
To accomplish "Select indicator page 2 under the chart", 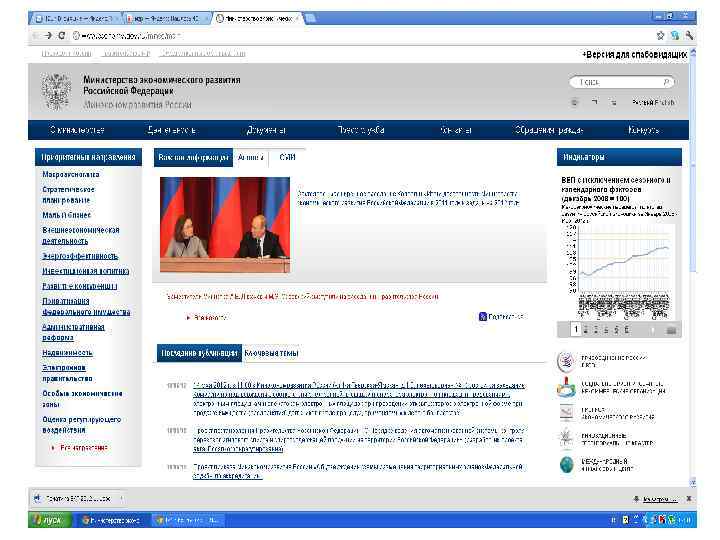I will [585, 329].
